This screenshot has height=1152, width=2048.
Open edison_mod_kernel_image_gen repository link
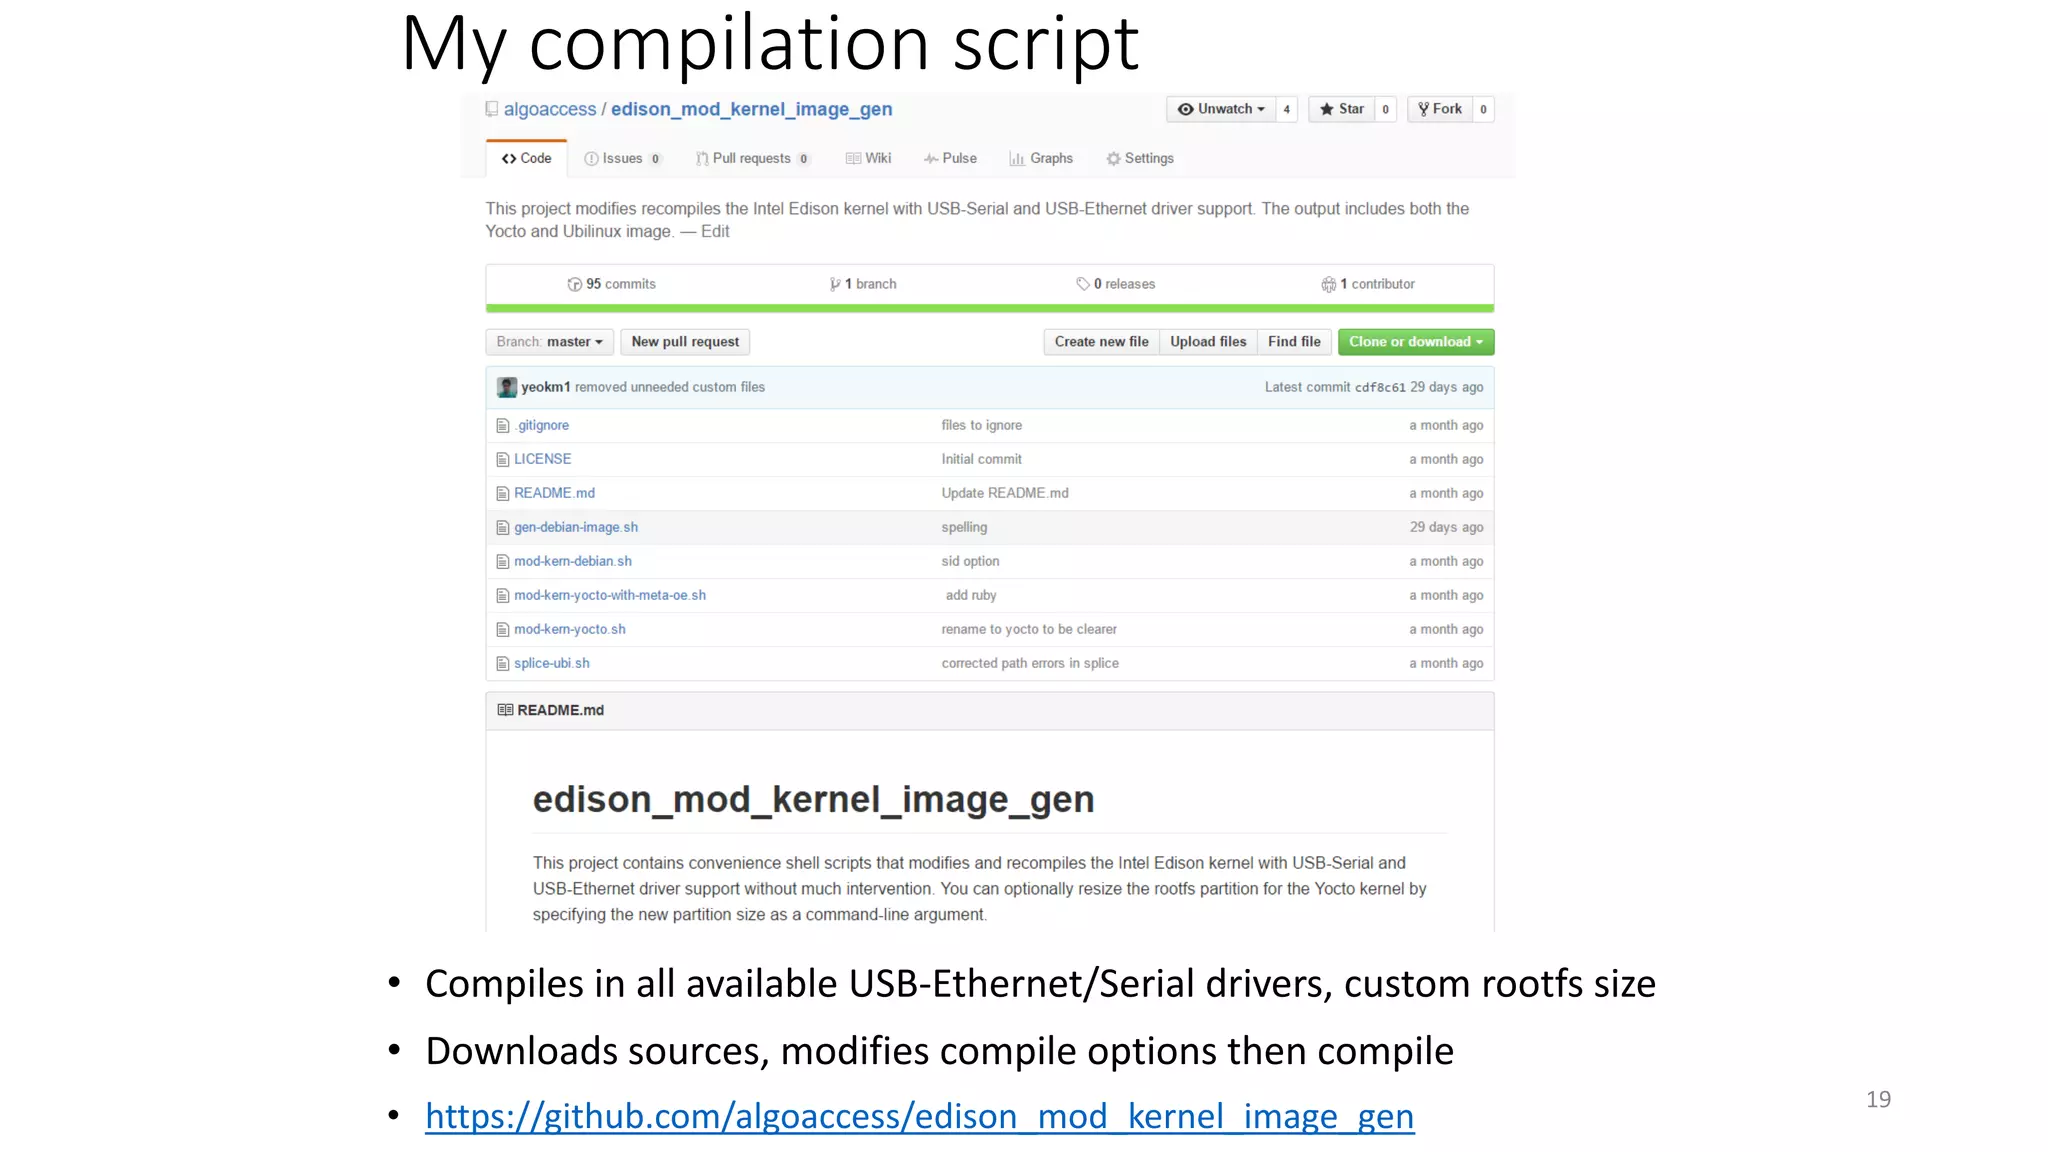point(752,109)
